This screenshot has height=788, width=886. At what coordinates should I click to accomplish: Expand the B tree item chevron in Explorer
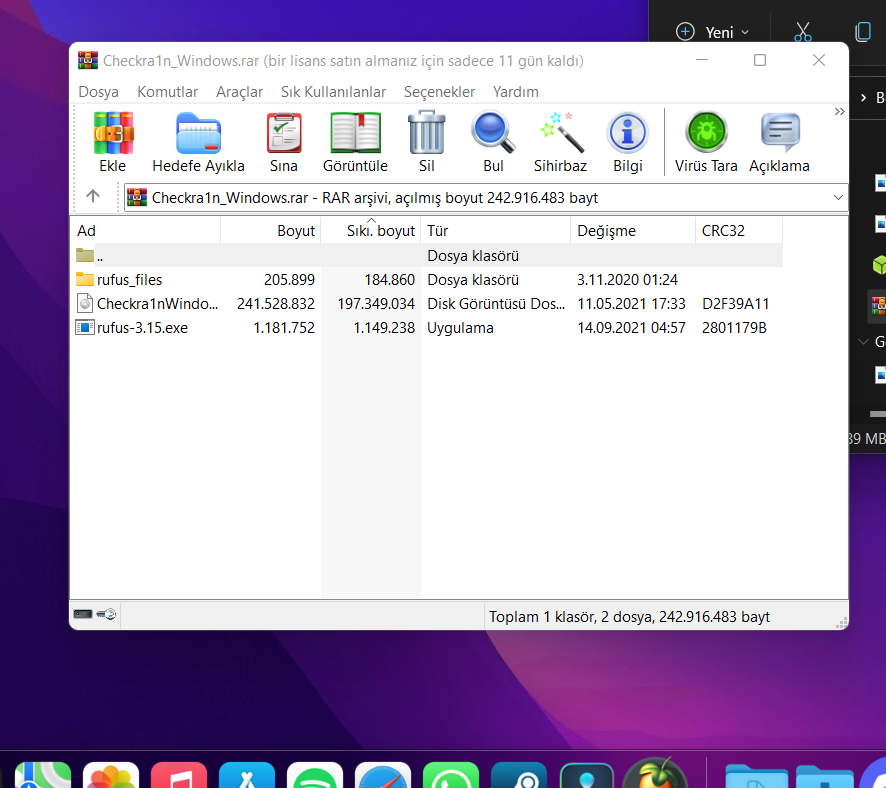pos(863,98)
